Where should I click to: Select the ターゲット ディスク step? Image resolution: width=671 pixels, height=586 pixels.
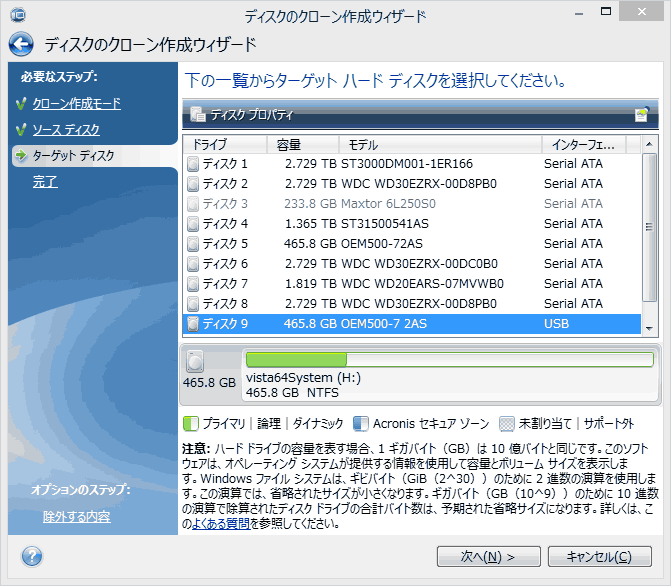[73, 155]
